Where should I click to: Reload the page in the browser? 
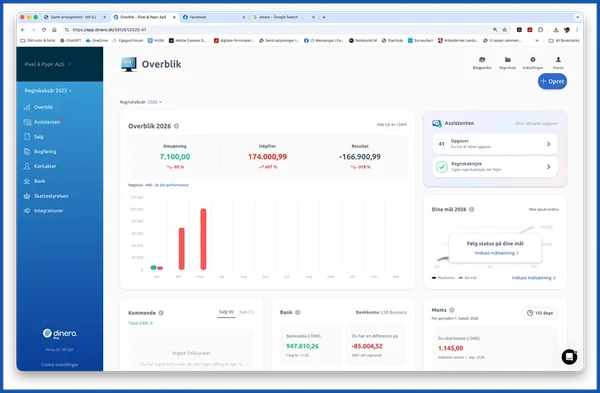(x=44, y=29)
